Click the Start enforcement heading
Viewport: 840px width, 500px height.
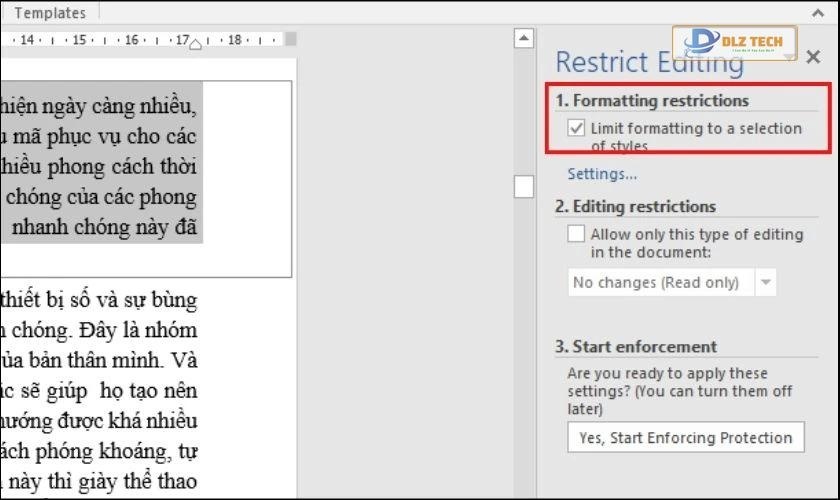tap(636, 347)
